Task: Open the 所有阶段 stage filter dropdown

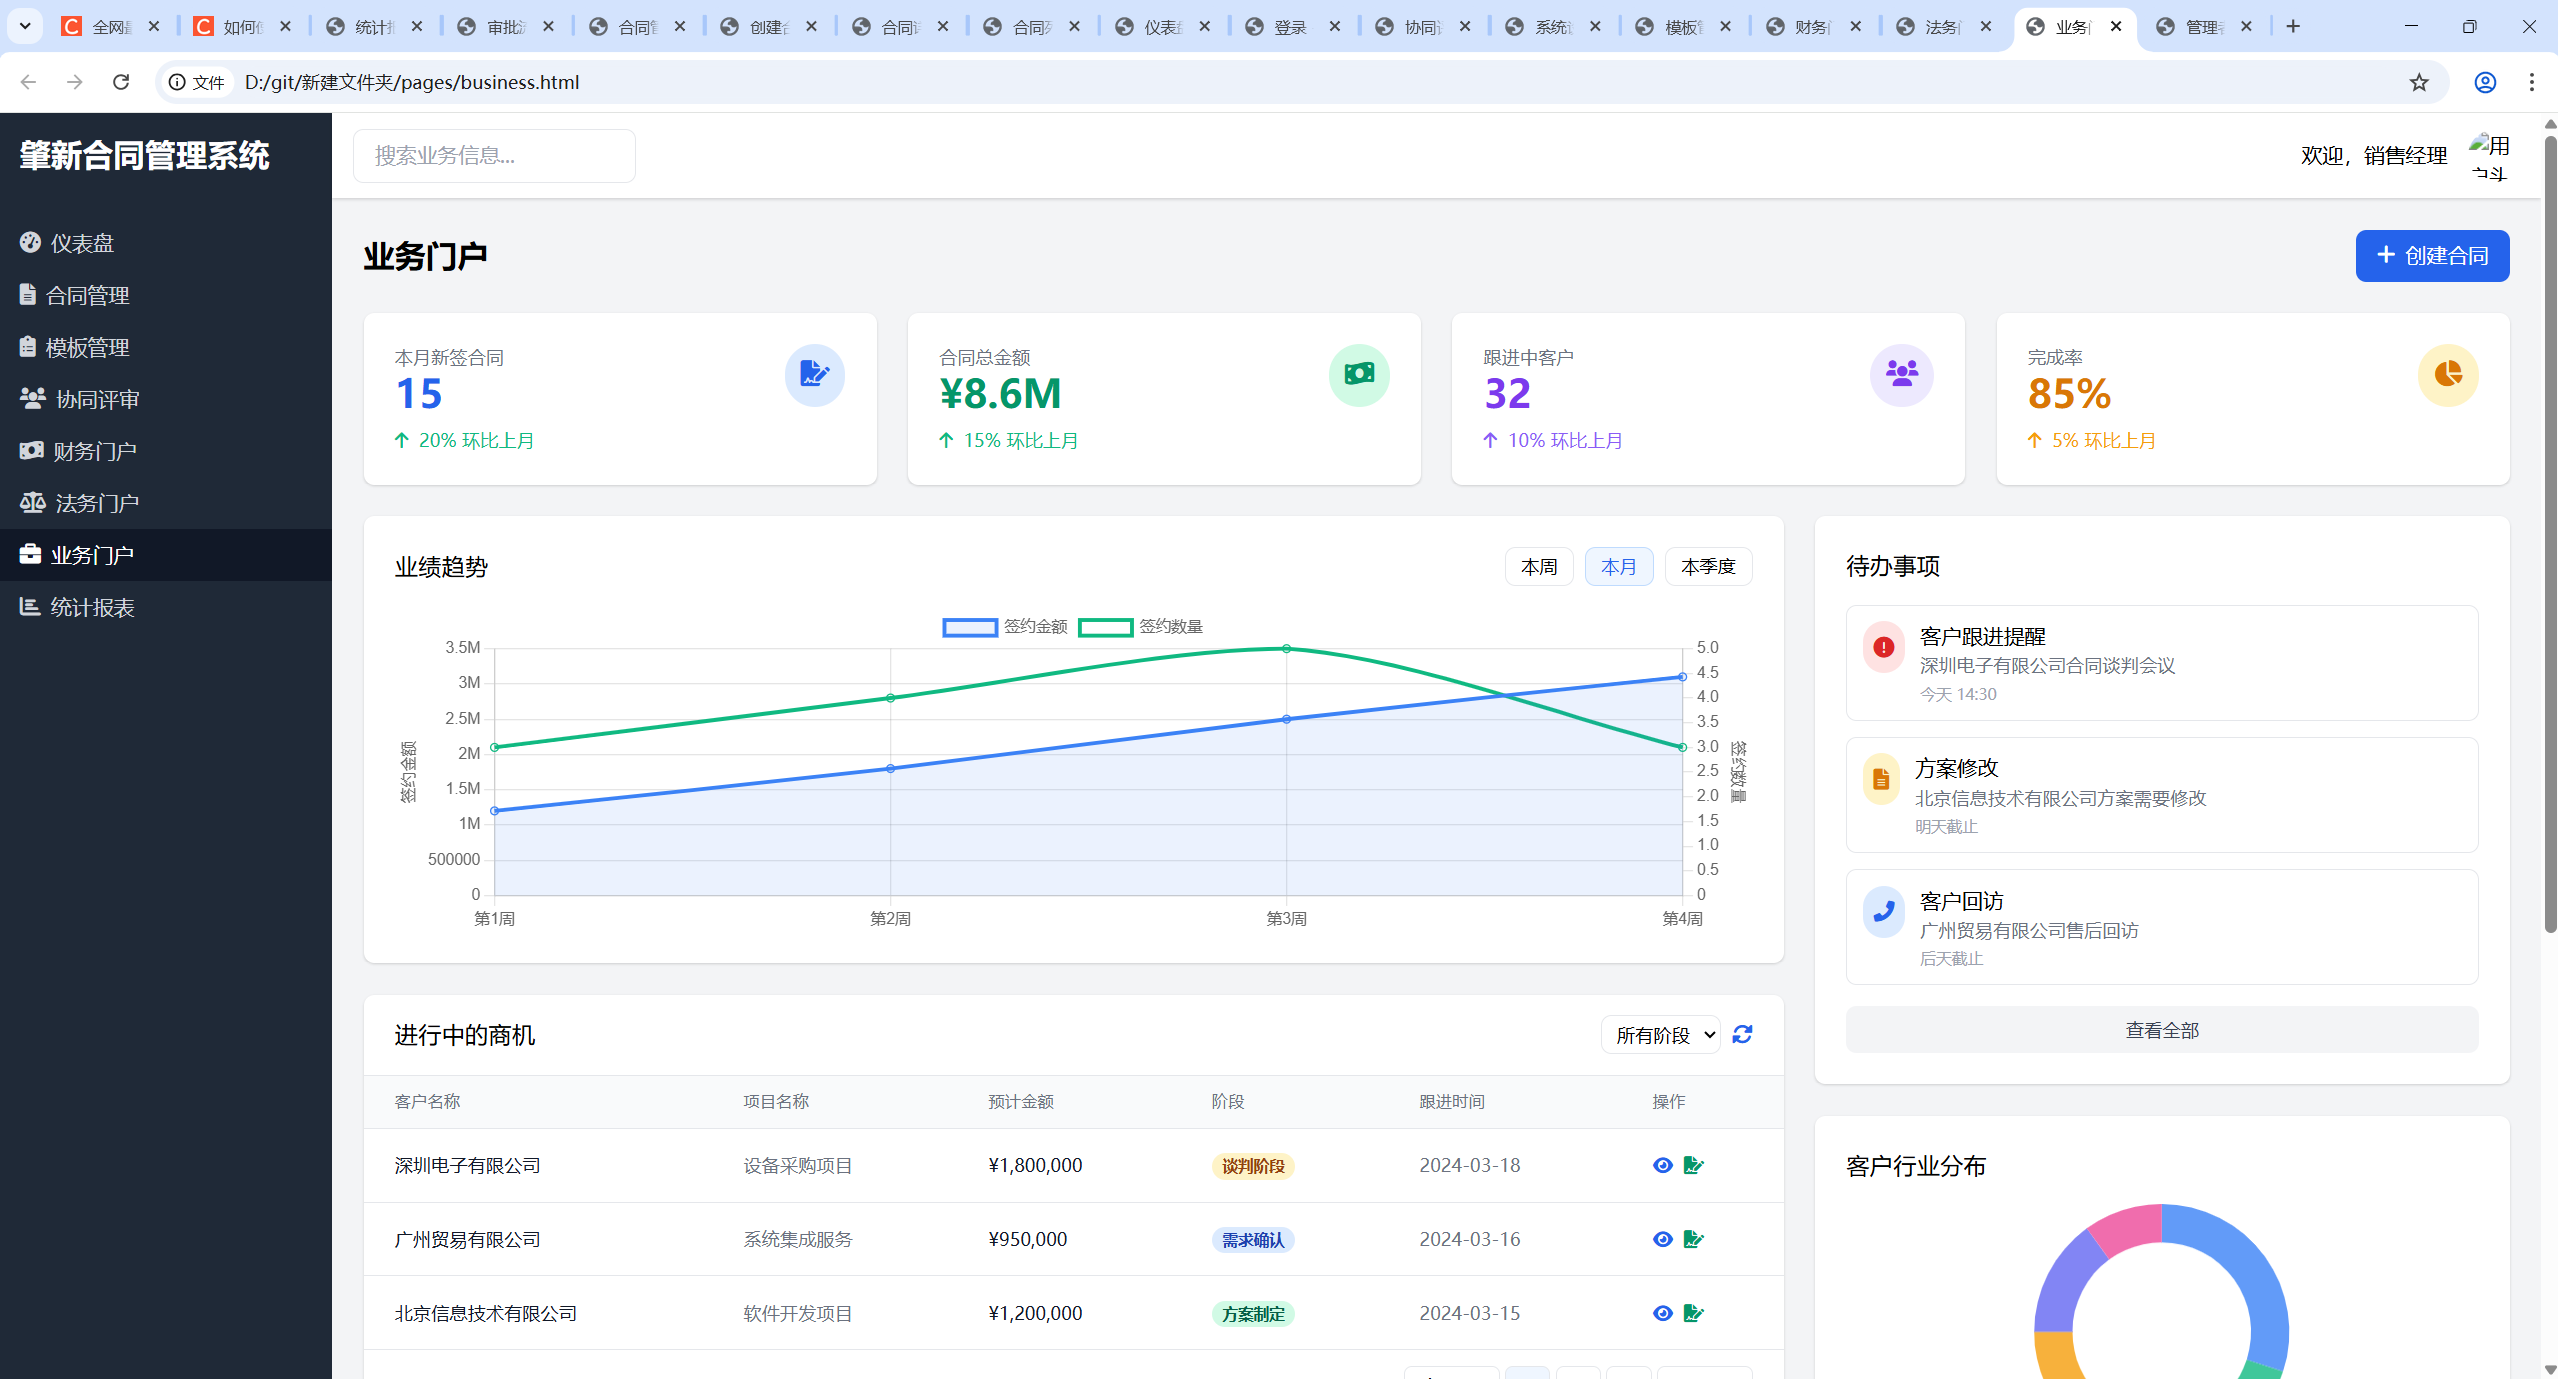Action: tap(1660, 1035)
